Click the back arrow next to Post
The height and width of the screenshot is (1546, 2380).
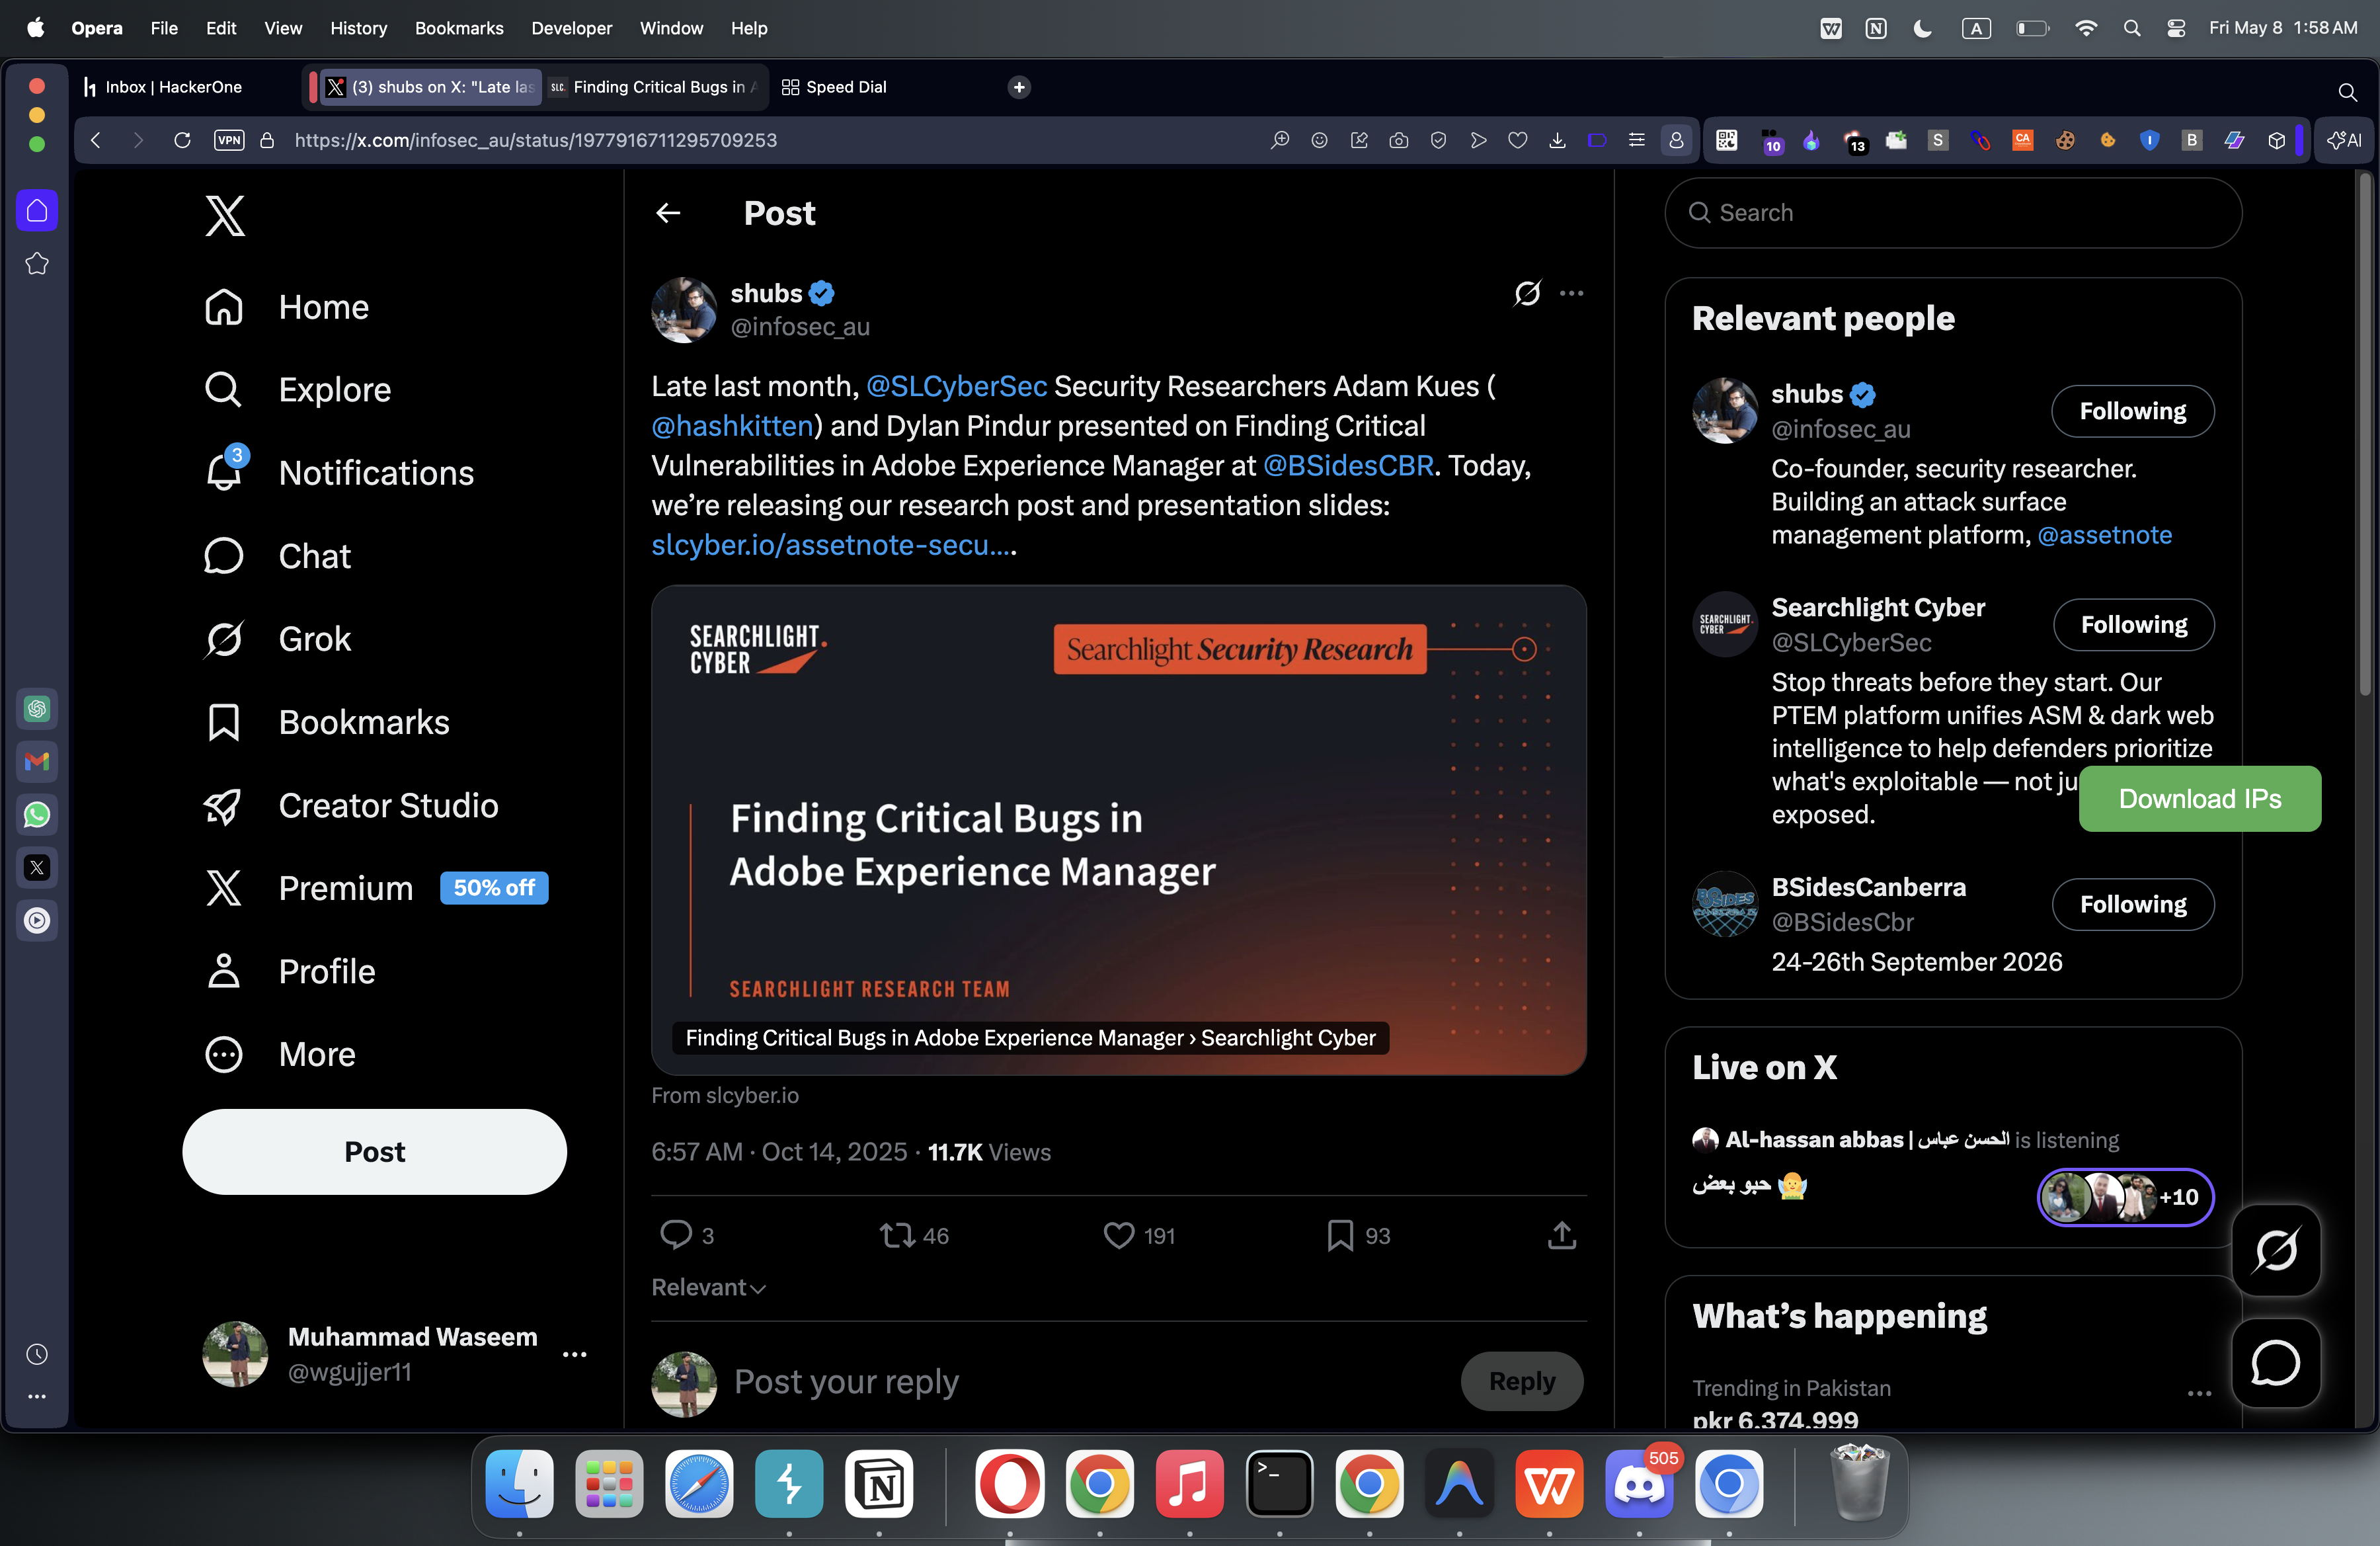668,213
